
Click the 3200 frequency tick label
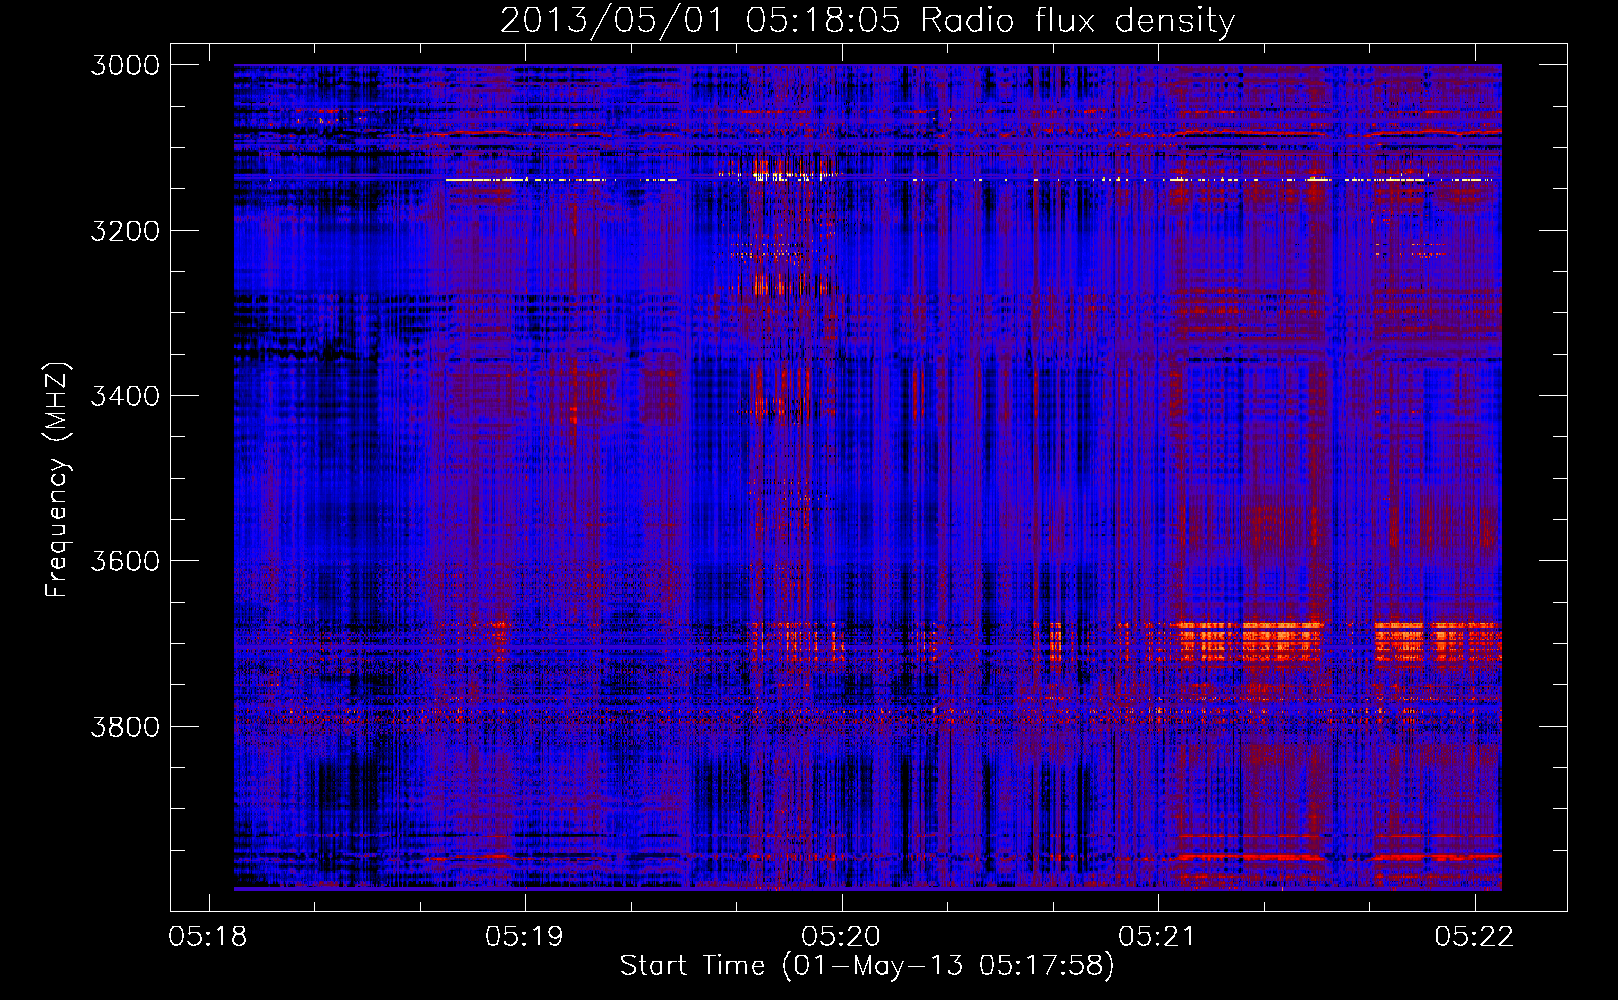coord(125,231)
